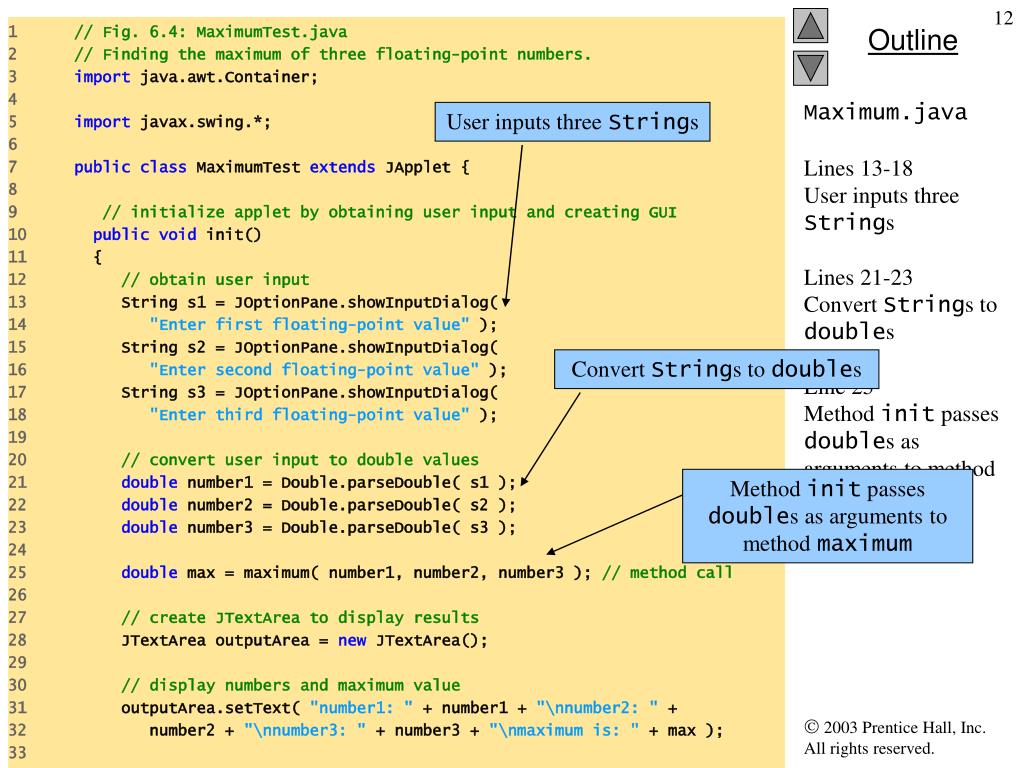Click the 'outputArea.setText(' line
The image size is (1024, 768).
[x=399, y=708]
